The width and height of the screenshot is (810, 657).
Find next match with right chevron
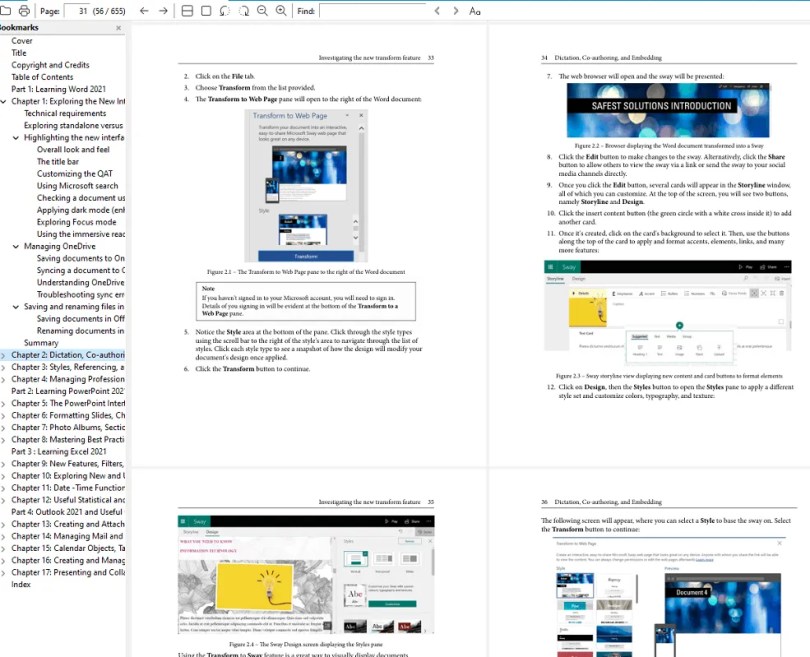[456, 11]
